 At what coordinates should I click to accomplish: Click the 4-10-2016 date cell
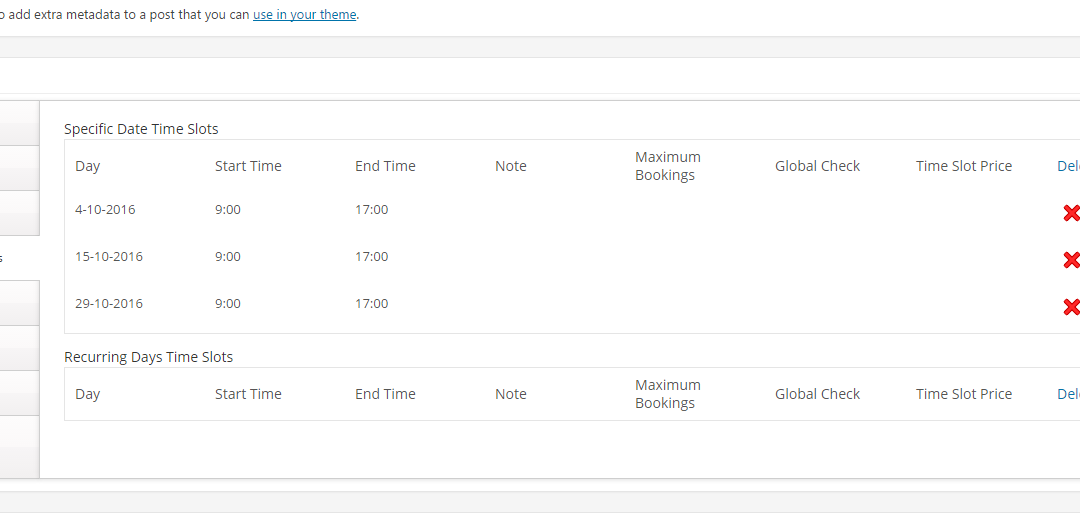pos(105,209)
